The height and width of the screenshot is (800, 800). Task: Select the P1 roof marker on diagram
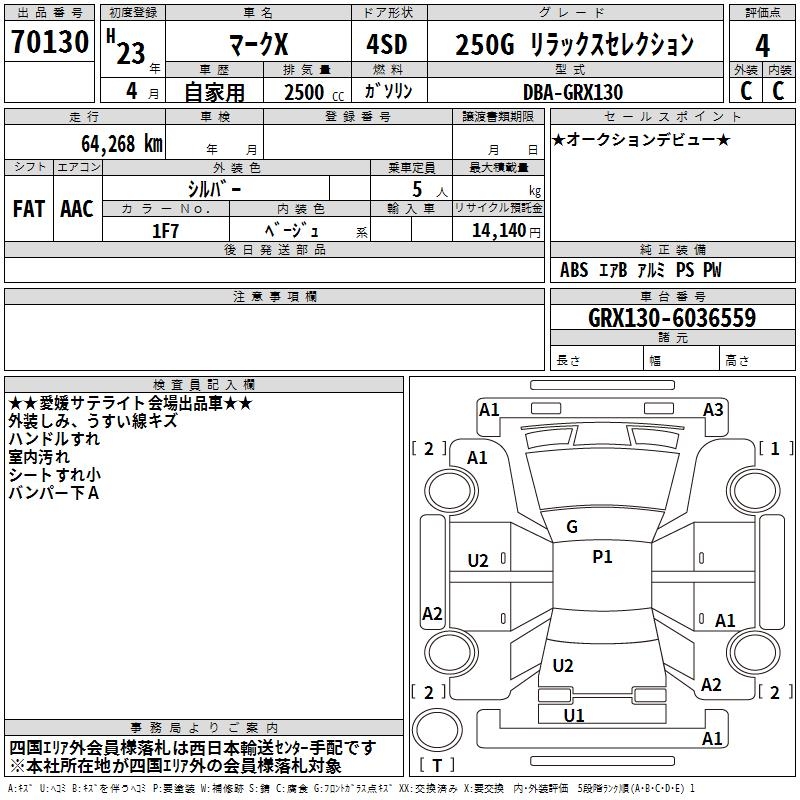(x=602, y=557)
